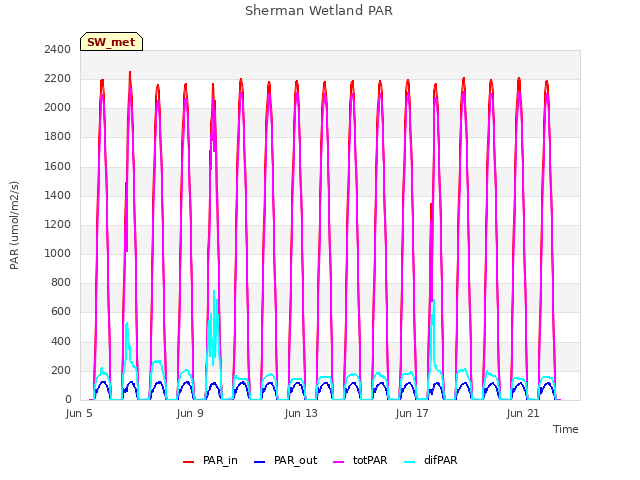Click the 2400 y-axis tick label
Viewport: 640px width, 480px height.
[58, 49]
